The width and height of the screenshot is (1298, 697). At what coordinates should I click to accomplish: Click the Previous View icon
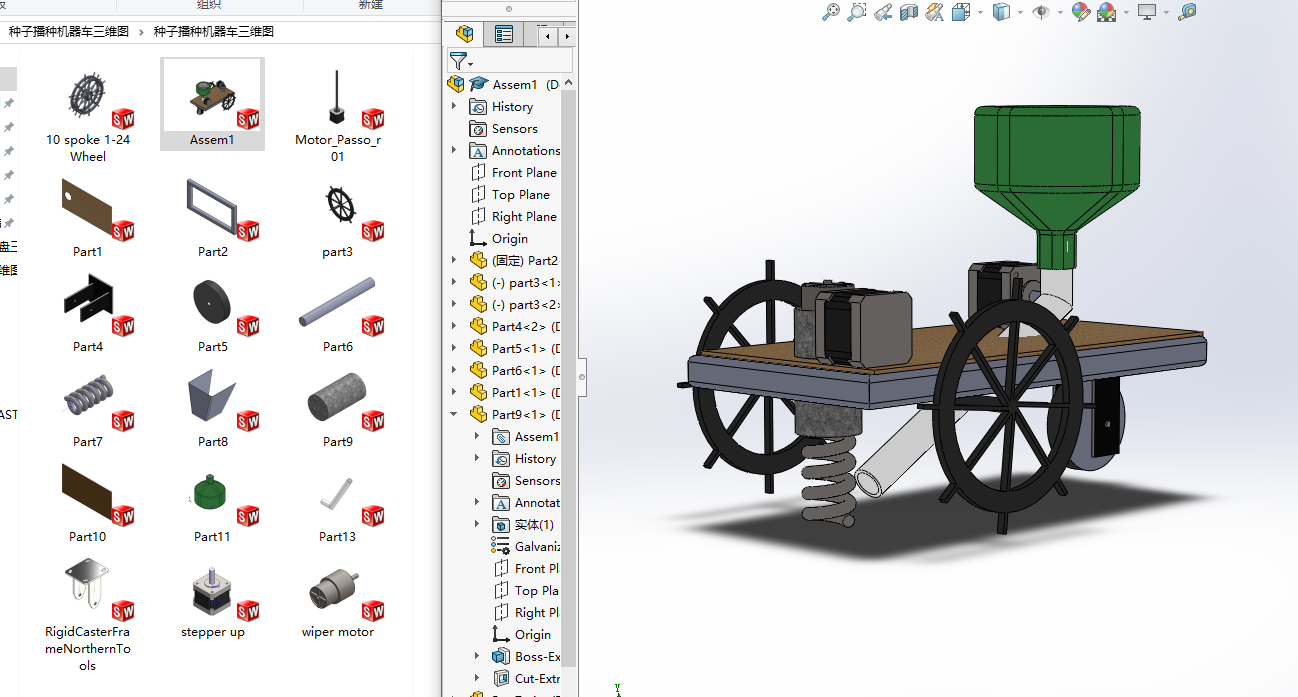pos(883,12)
